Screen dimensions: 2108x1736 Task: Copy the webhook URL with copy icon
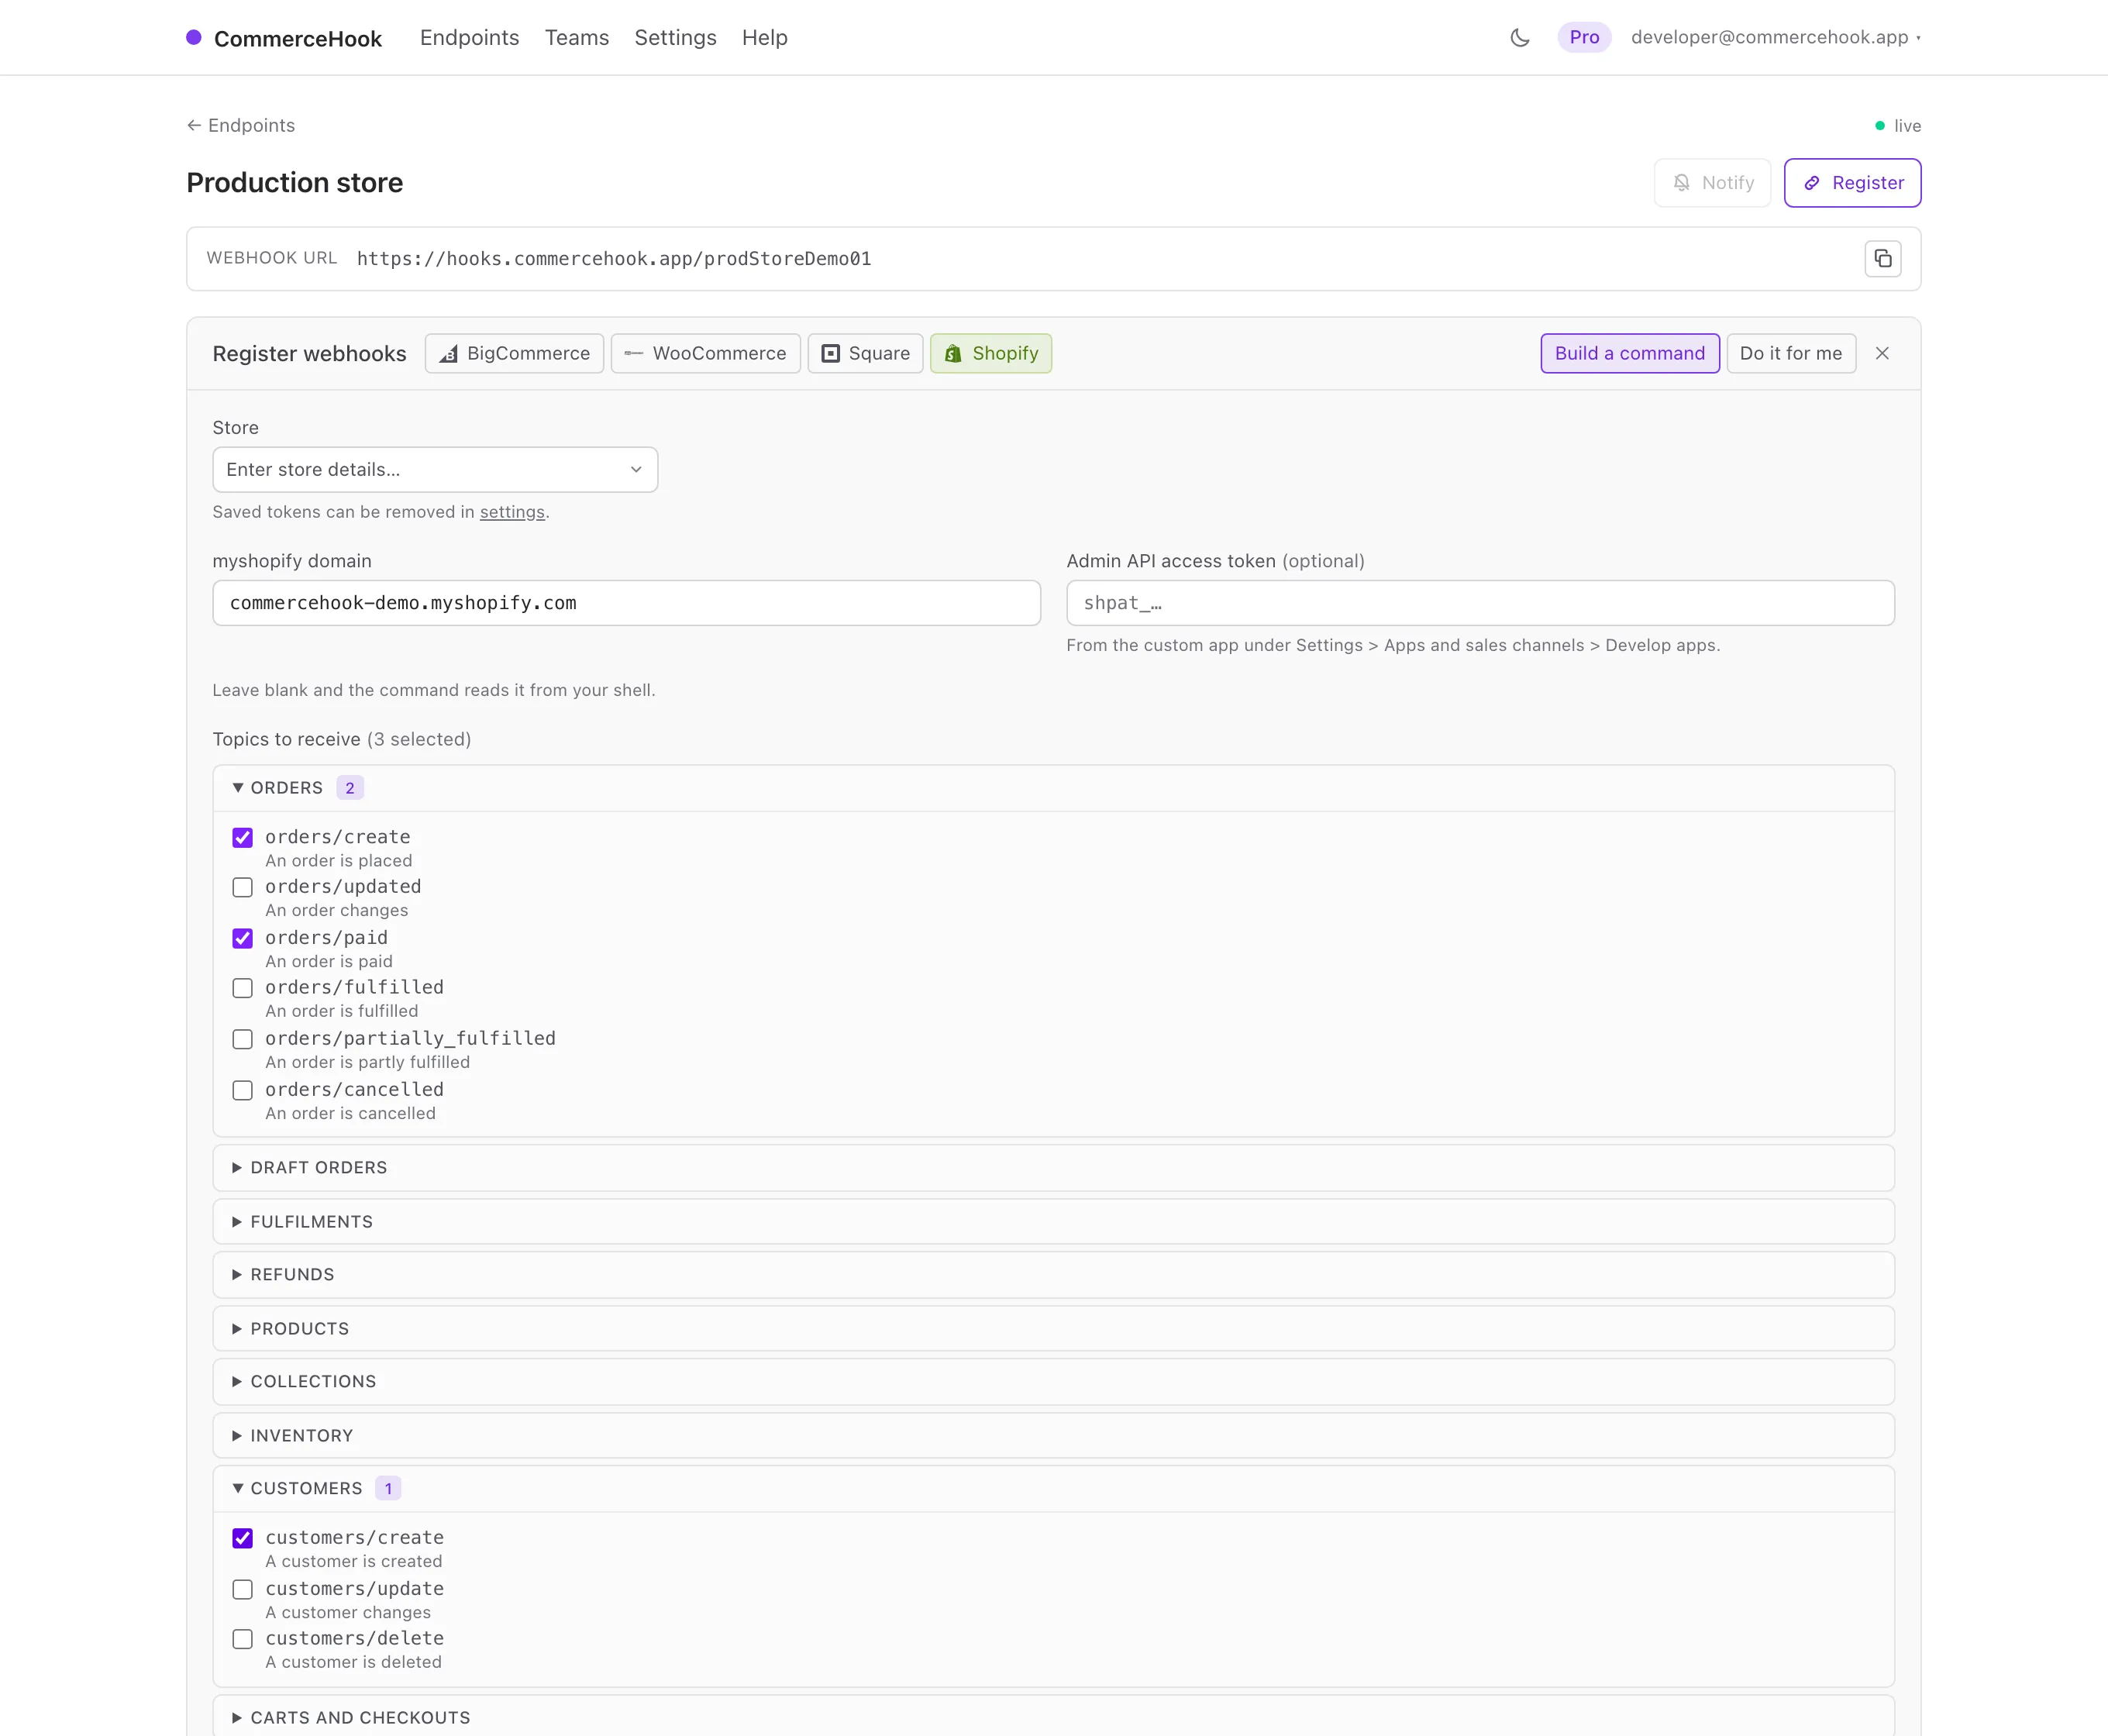(1882, 259)
